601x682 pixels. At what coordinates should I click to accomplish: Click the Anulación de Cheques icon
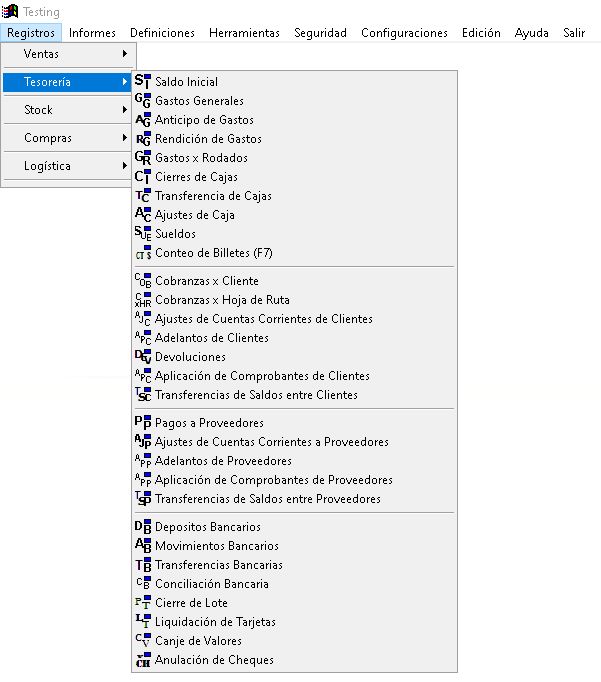pos(142,660)
